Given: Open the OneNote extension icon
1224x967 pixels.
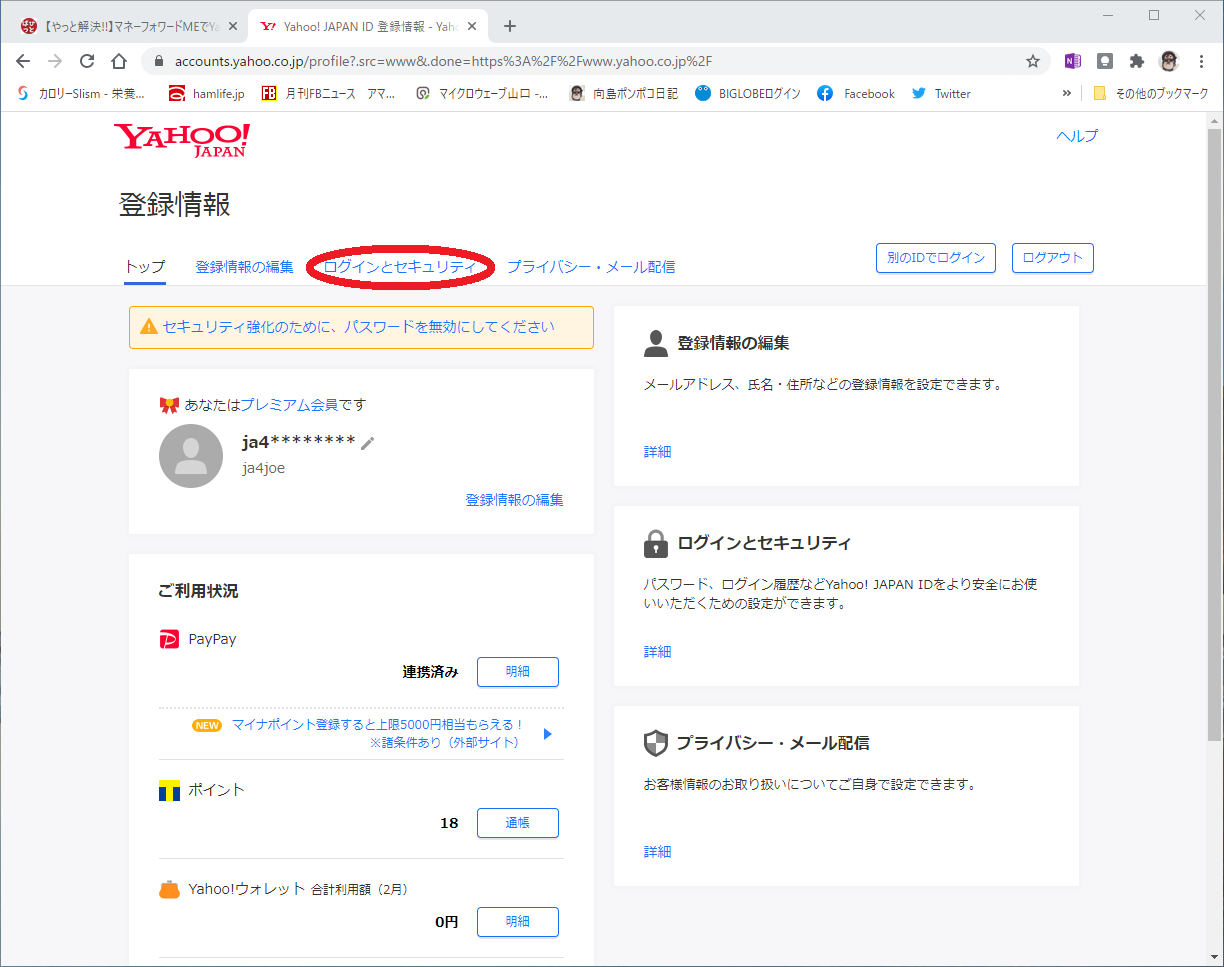Looking at the screenshot, I should [1073, 61].
